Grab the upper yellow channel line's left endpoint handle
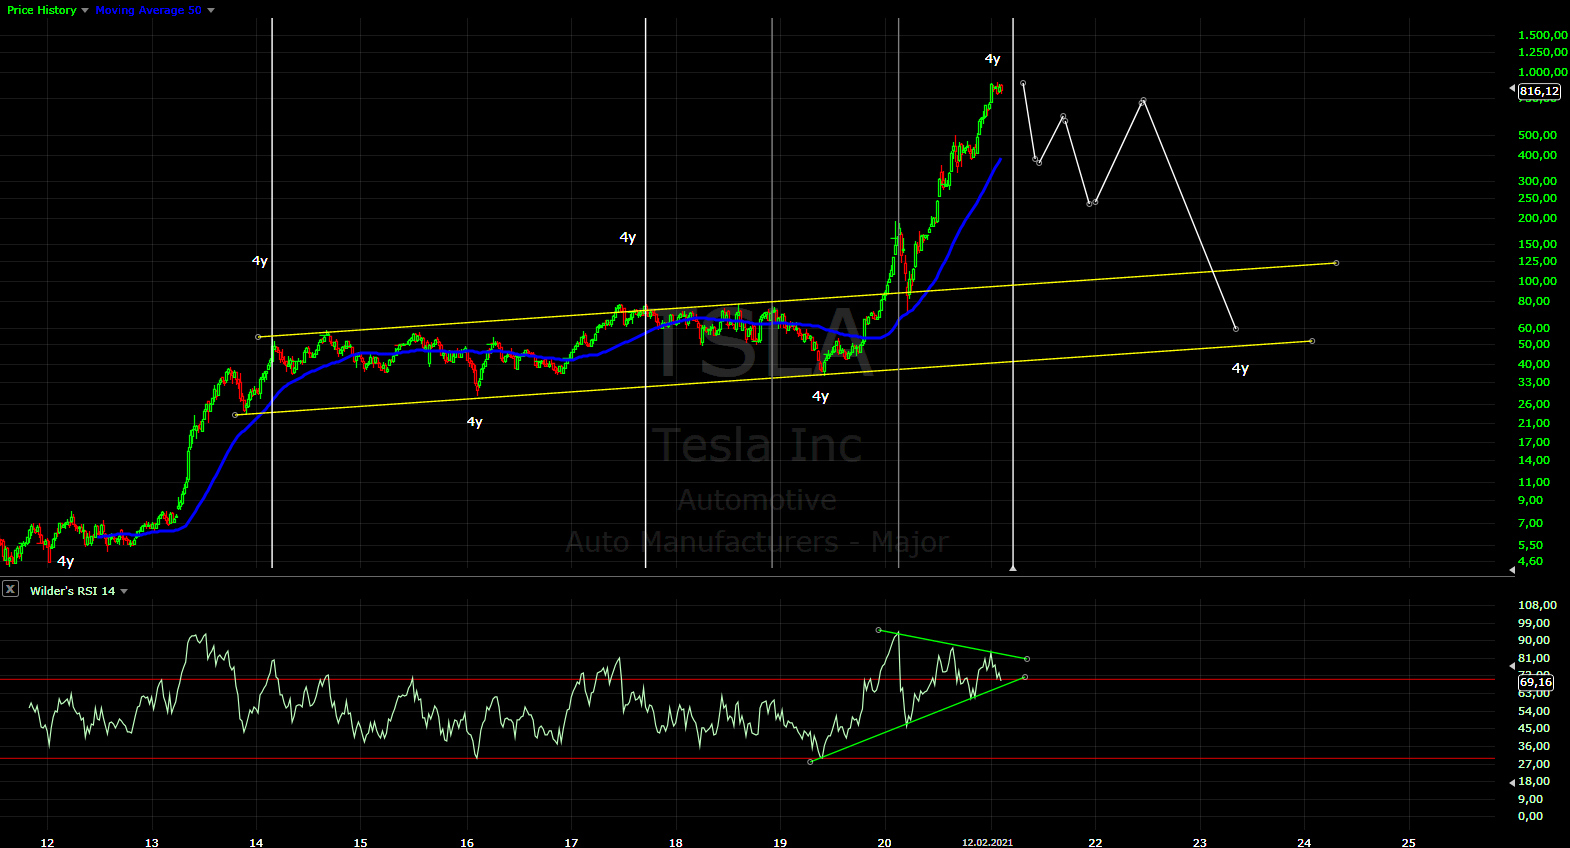Screen dimensions: 1570x848 click(258, 337)
